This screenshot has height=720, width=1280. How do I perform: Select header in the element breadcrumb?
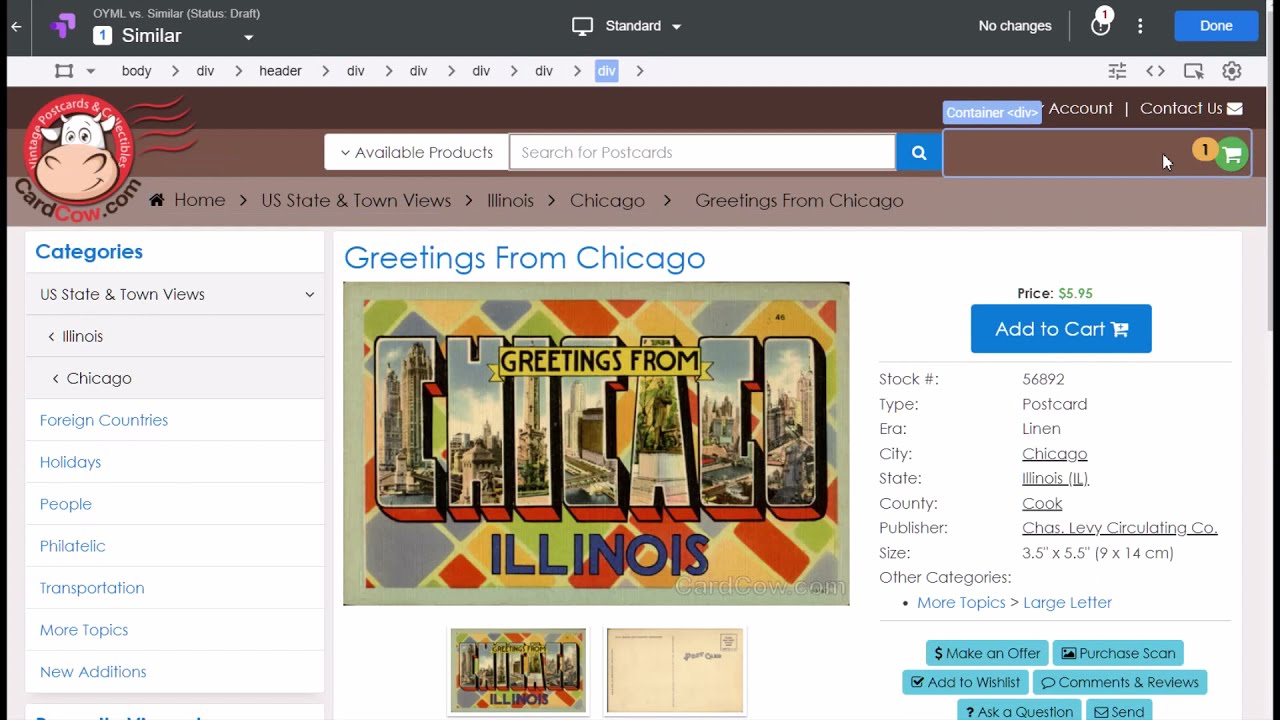click(x=280, y=71)
